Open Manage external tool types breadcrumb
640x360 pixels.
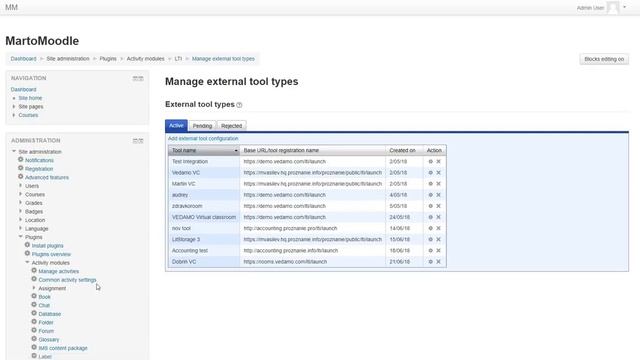click(x=223, y=59)
